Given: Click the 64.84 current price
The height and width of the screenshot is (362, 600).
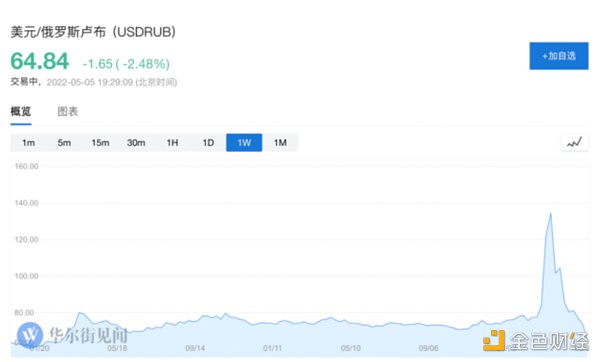Looking at the screenshot, I should [x=40, y=61].
